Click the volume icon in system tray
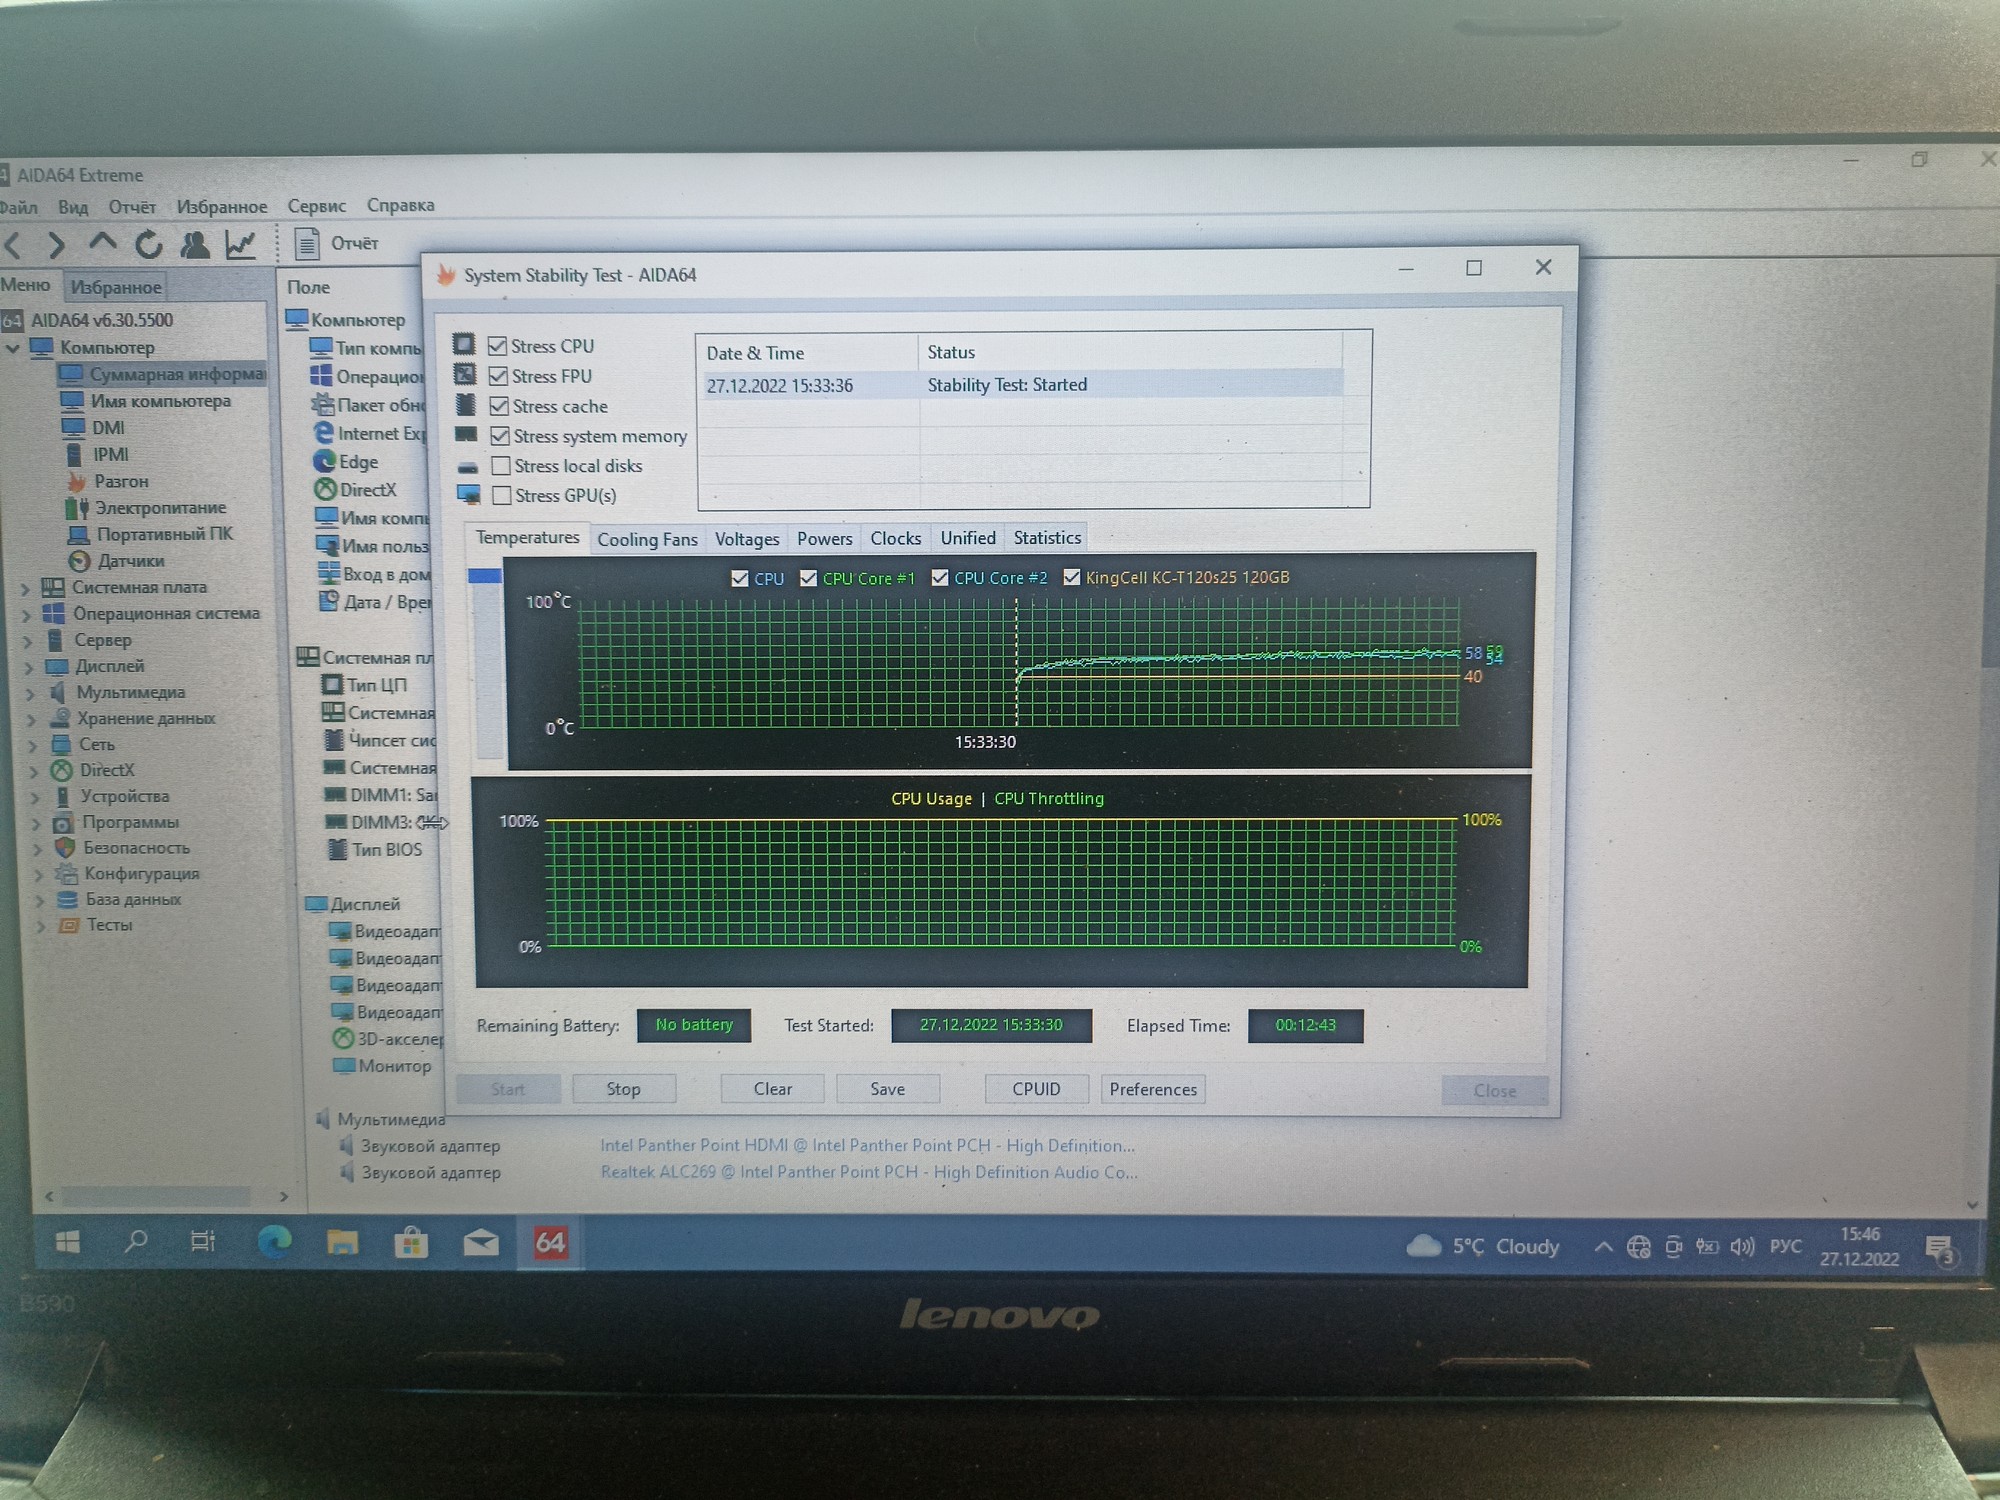 point(1742,1247)
